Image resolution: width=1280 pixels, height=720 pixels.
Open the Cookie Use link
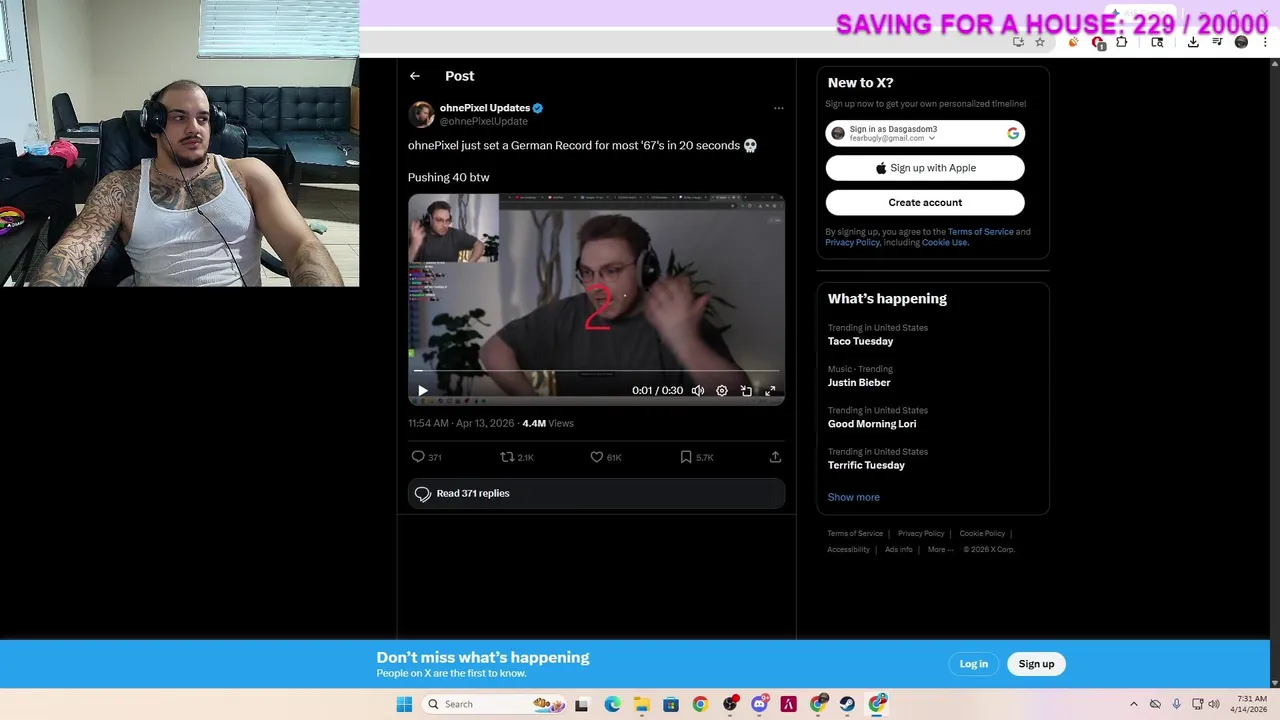coord(944,242)
